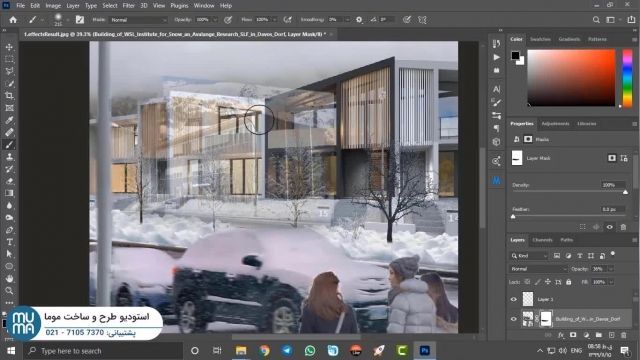Open the Window menu
This screenshot has width=640, height=360.
(204, 6)
